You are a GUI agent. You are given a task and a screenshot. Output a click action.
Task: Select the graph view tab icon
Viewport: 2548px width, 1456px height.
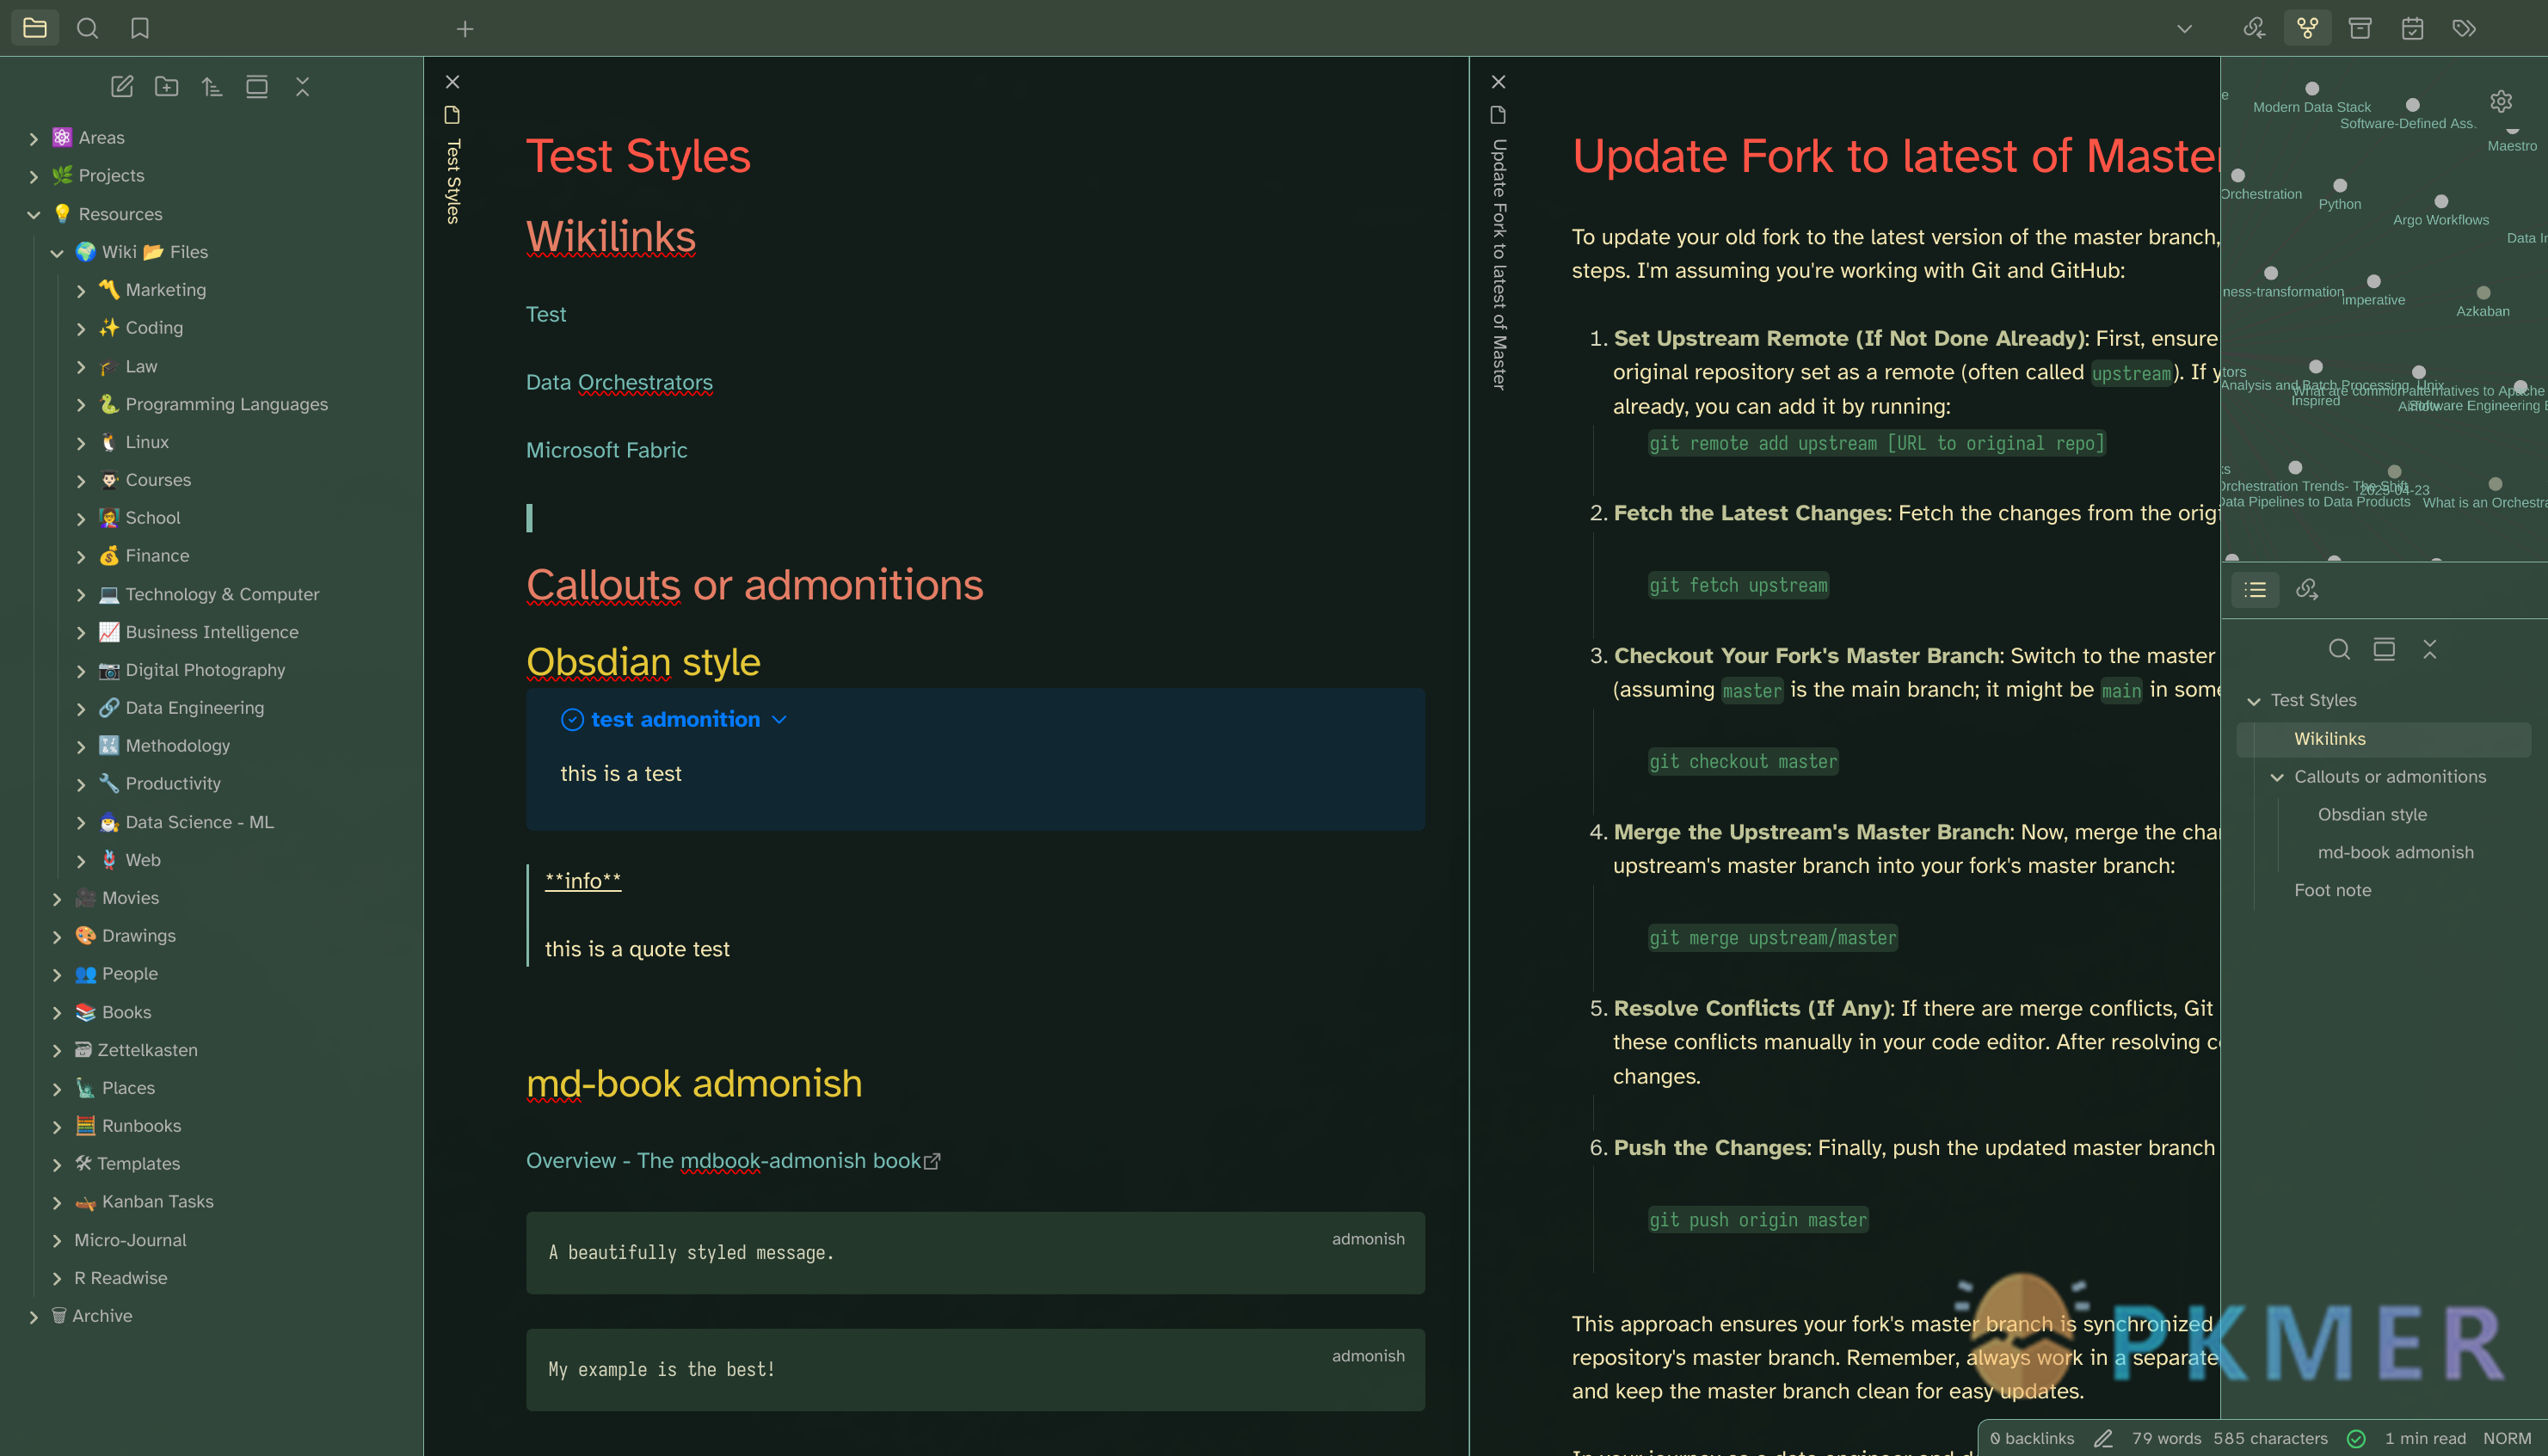(2307, 28)
